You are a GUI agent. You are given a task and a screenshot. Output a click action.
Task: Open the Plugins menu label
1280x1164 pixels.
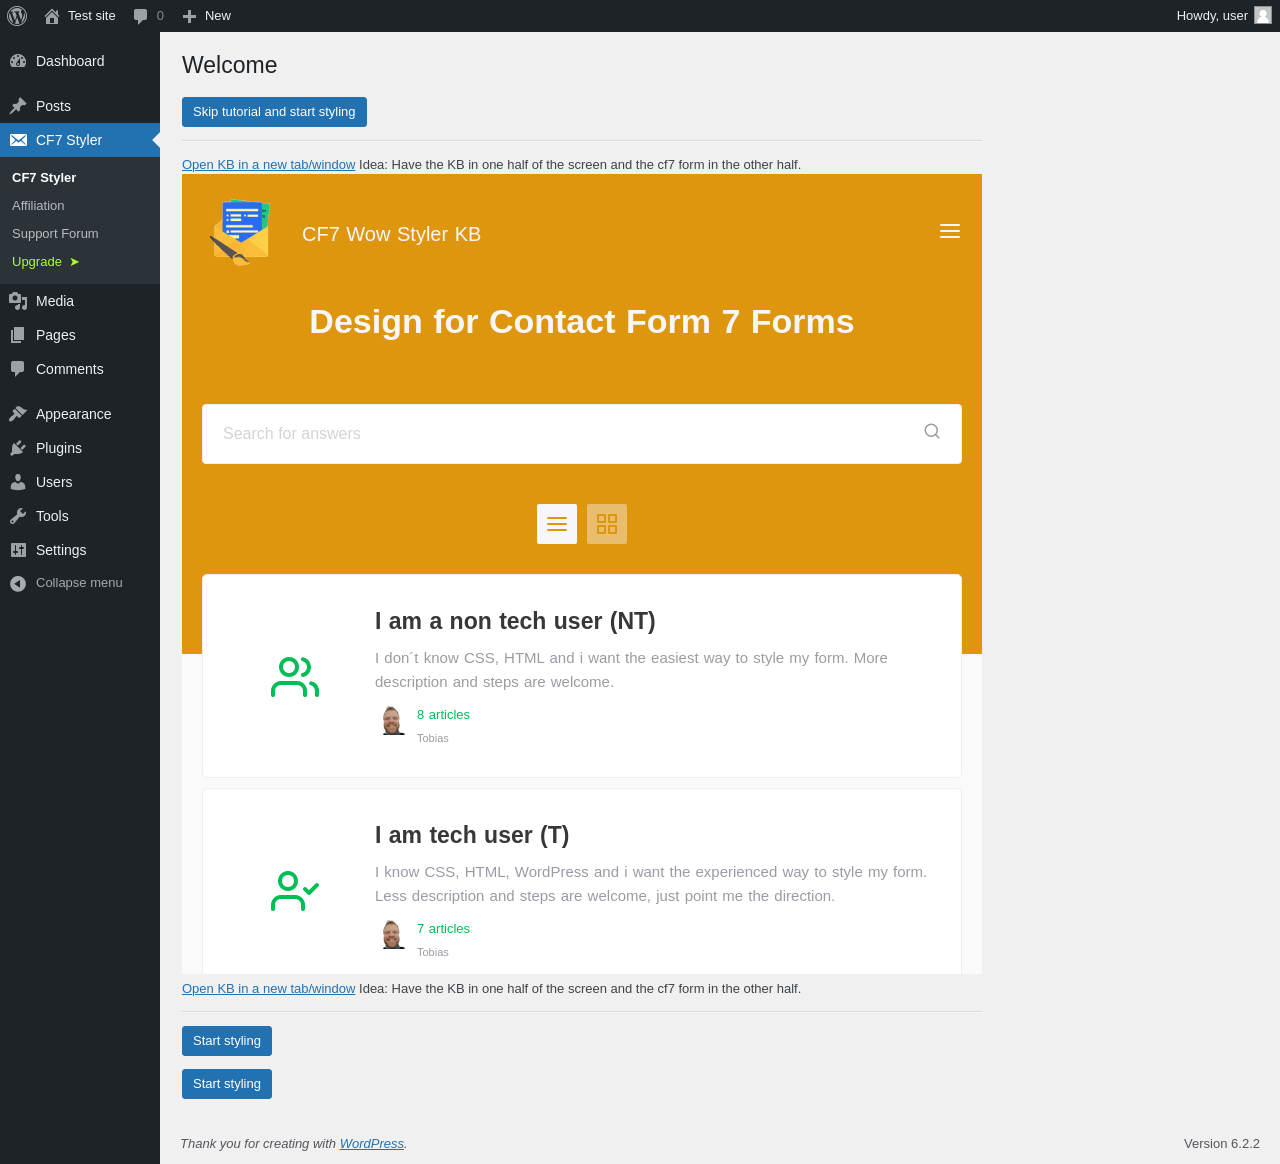[59, 448]
